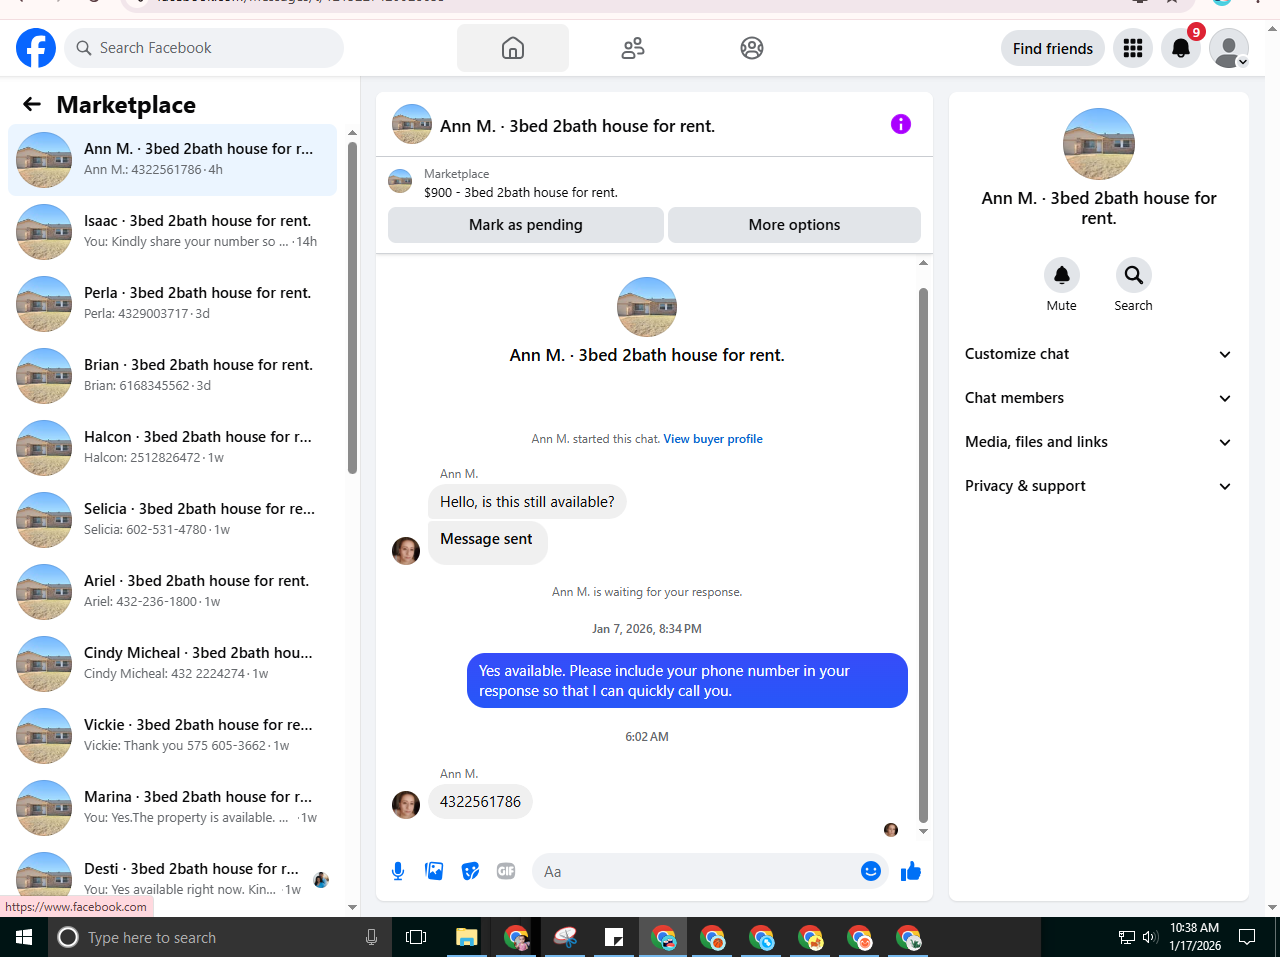Expand Privacy & support section
This screenshot has width=1280, height=957.
(x=1098, y=486)
